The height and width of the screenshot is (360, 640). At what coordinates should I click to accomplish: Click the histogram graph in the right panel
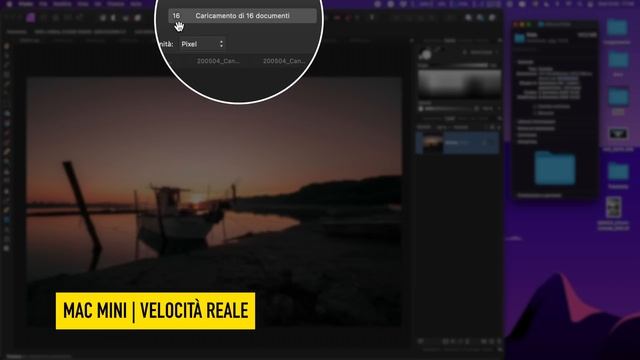pyautogui.click(x=459, y=83)
